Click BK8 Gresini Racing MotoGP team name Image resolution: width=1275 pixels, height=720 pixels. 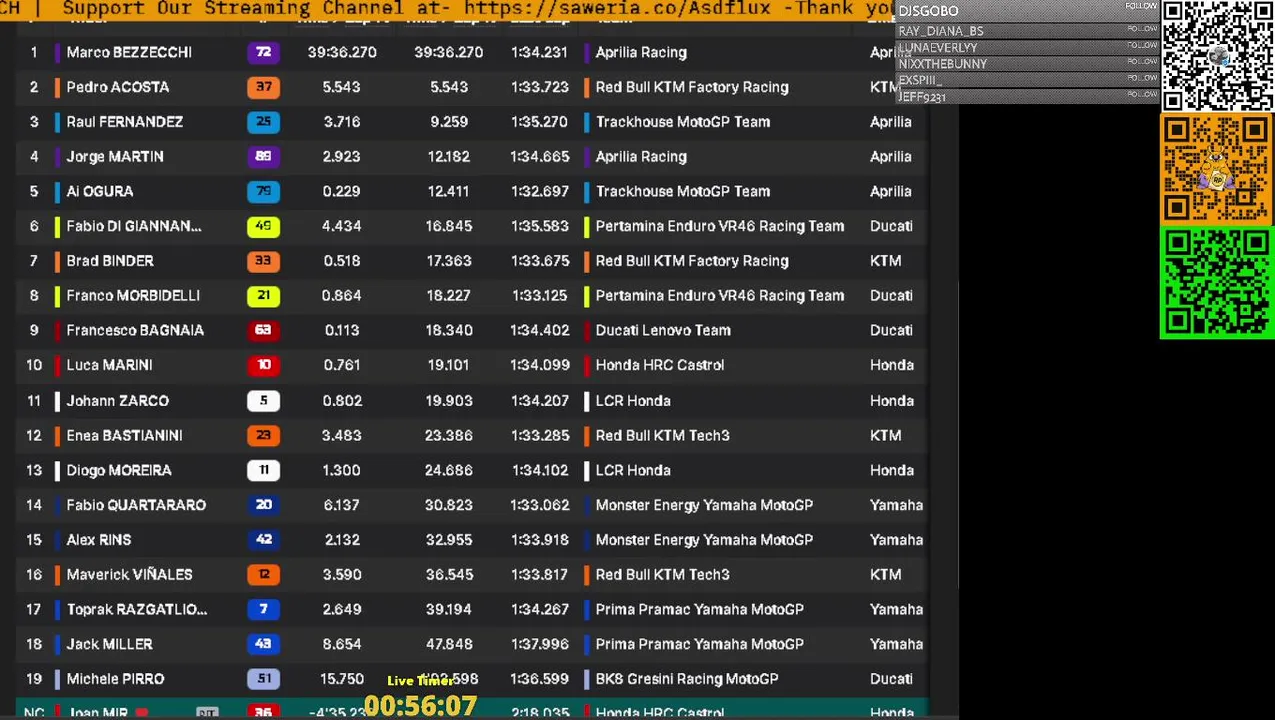[687, 679]
